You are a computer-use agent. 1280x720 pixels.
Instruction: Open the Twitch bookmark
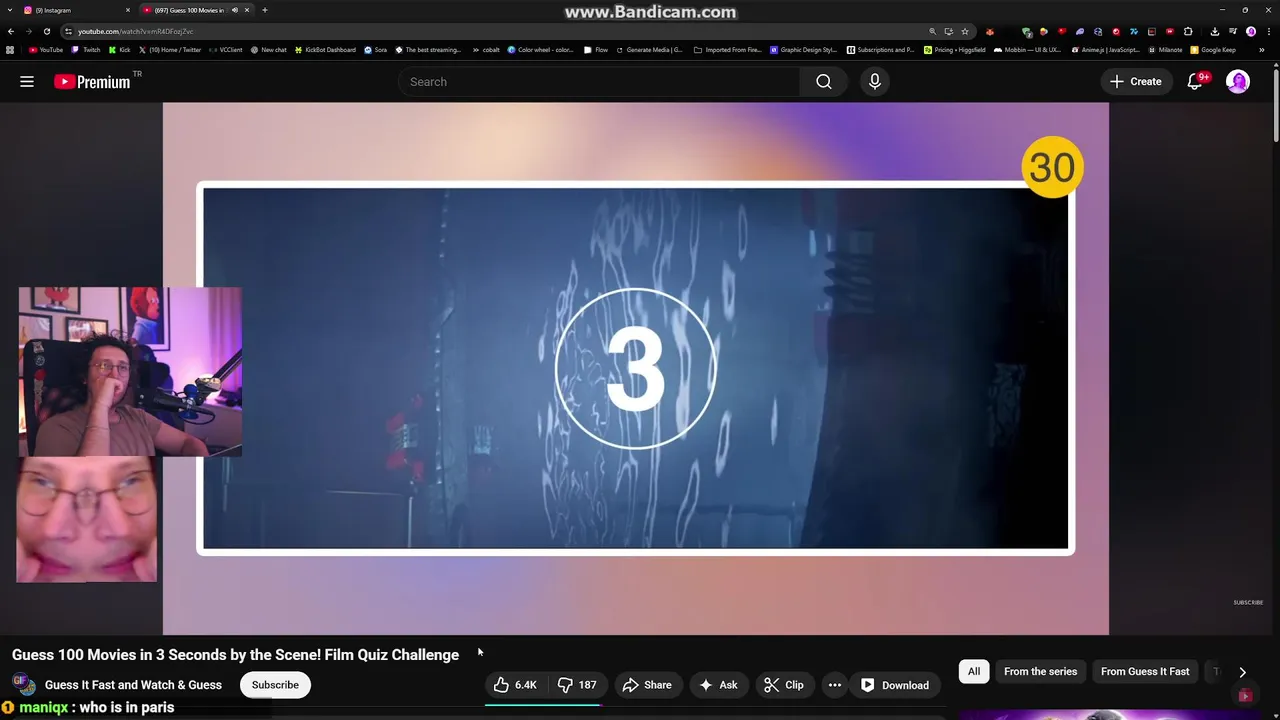coord(86,49)
